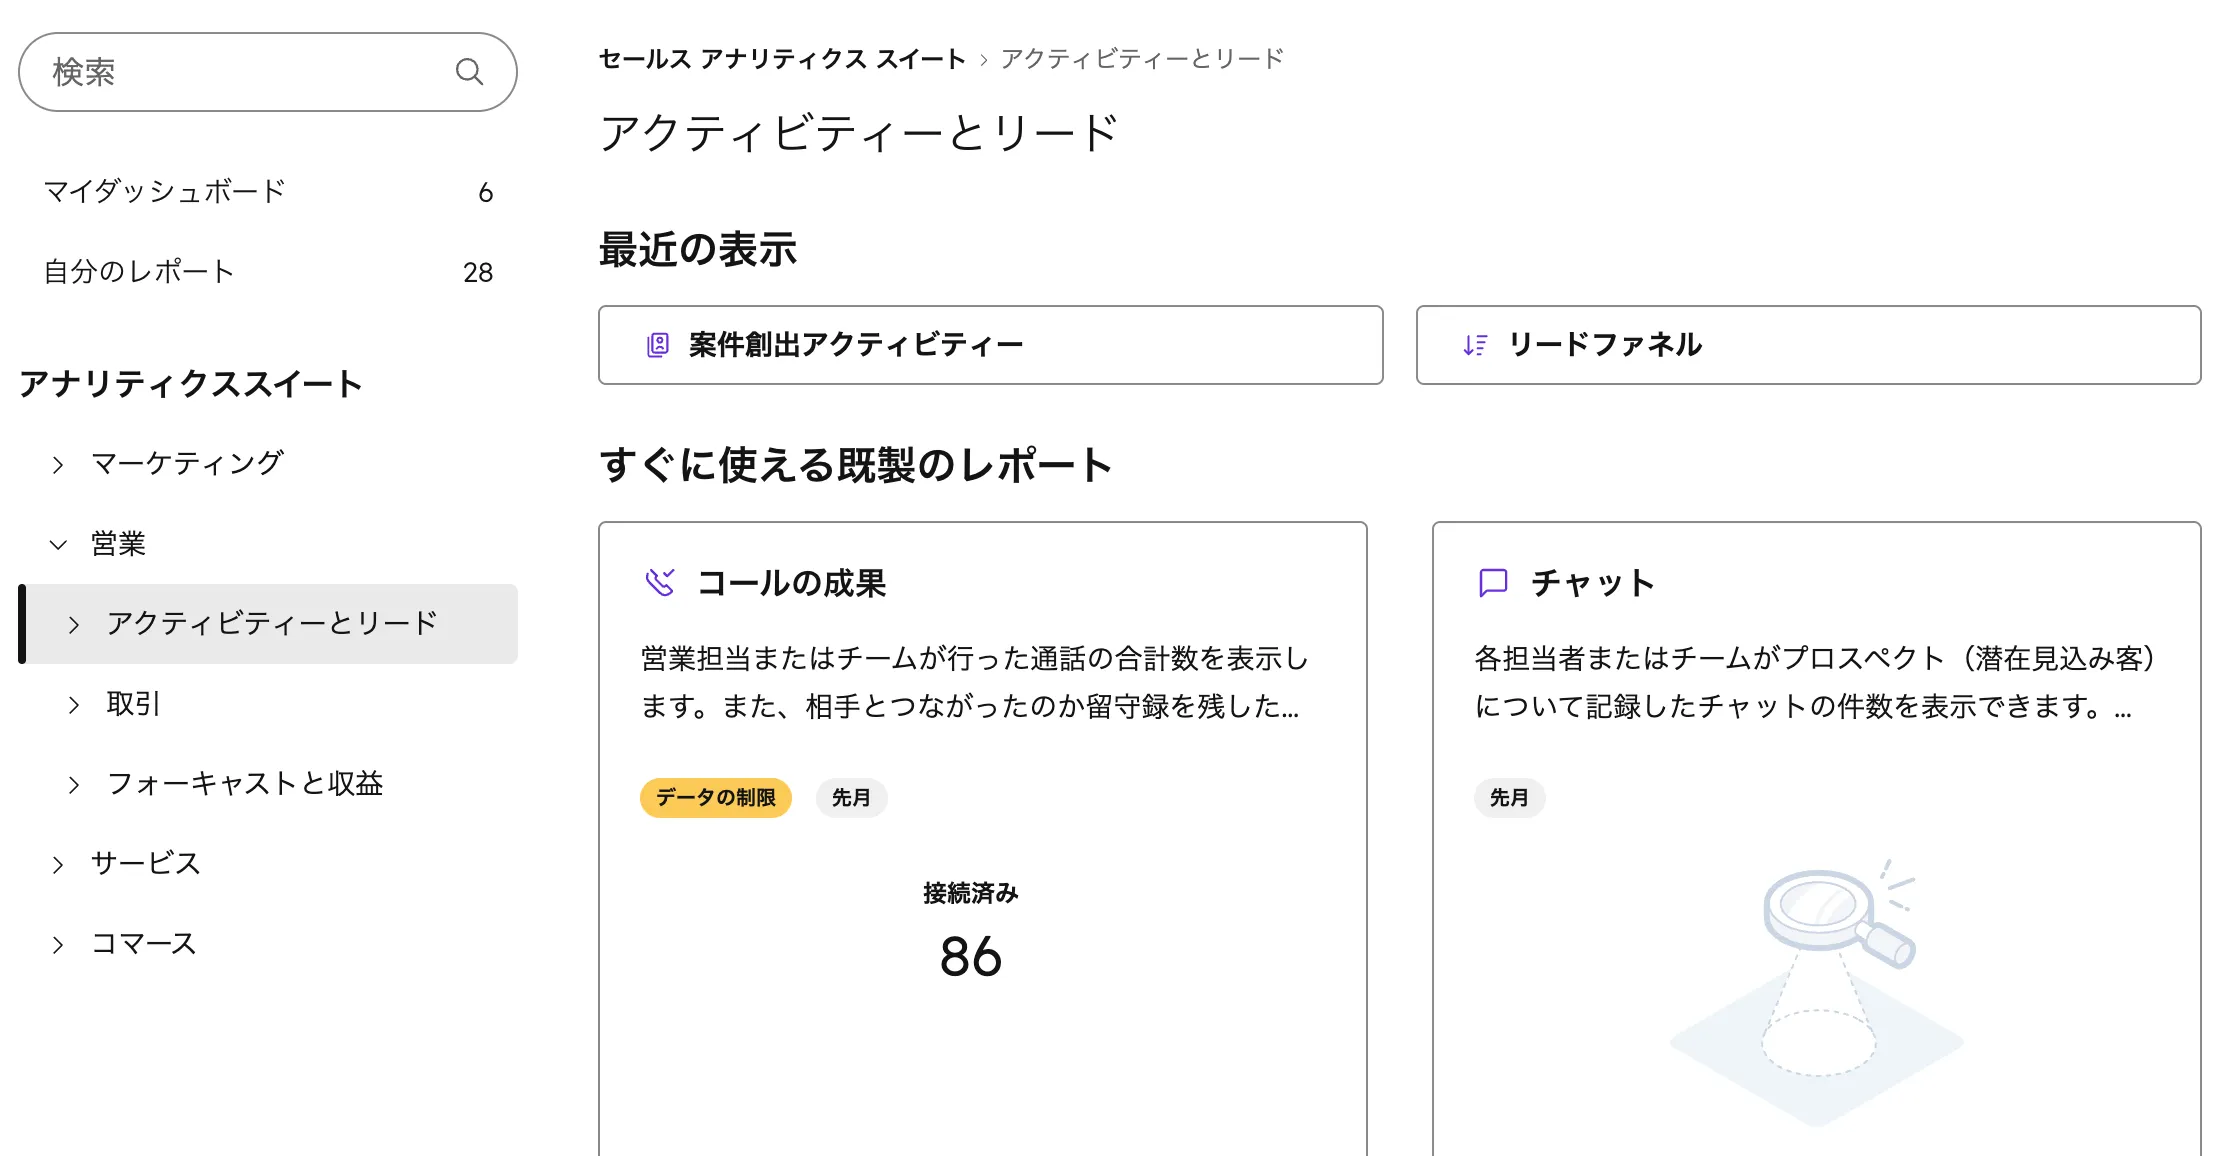Image resolution: width=2238 pixels, height=1156 pixels.
Task: Navigate to セールス アナリティクス スイート breadcrumb
Action: (782, 58)
